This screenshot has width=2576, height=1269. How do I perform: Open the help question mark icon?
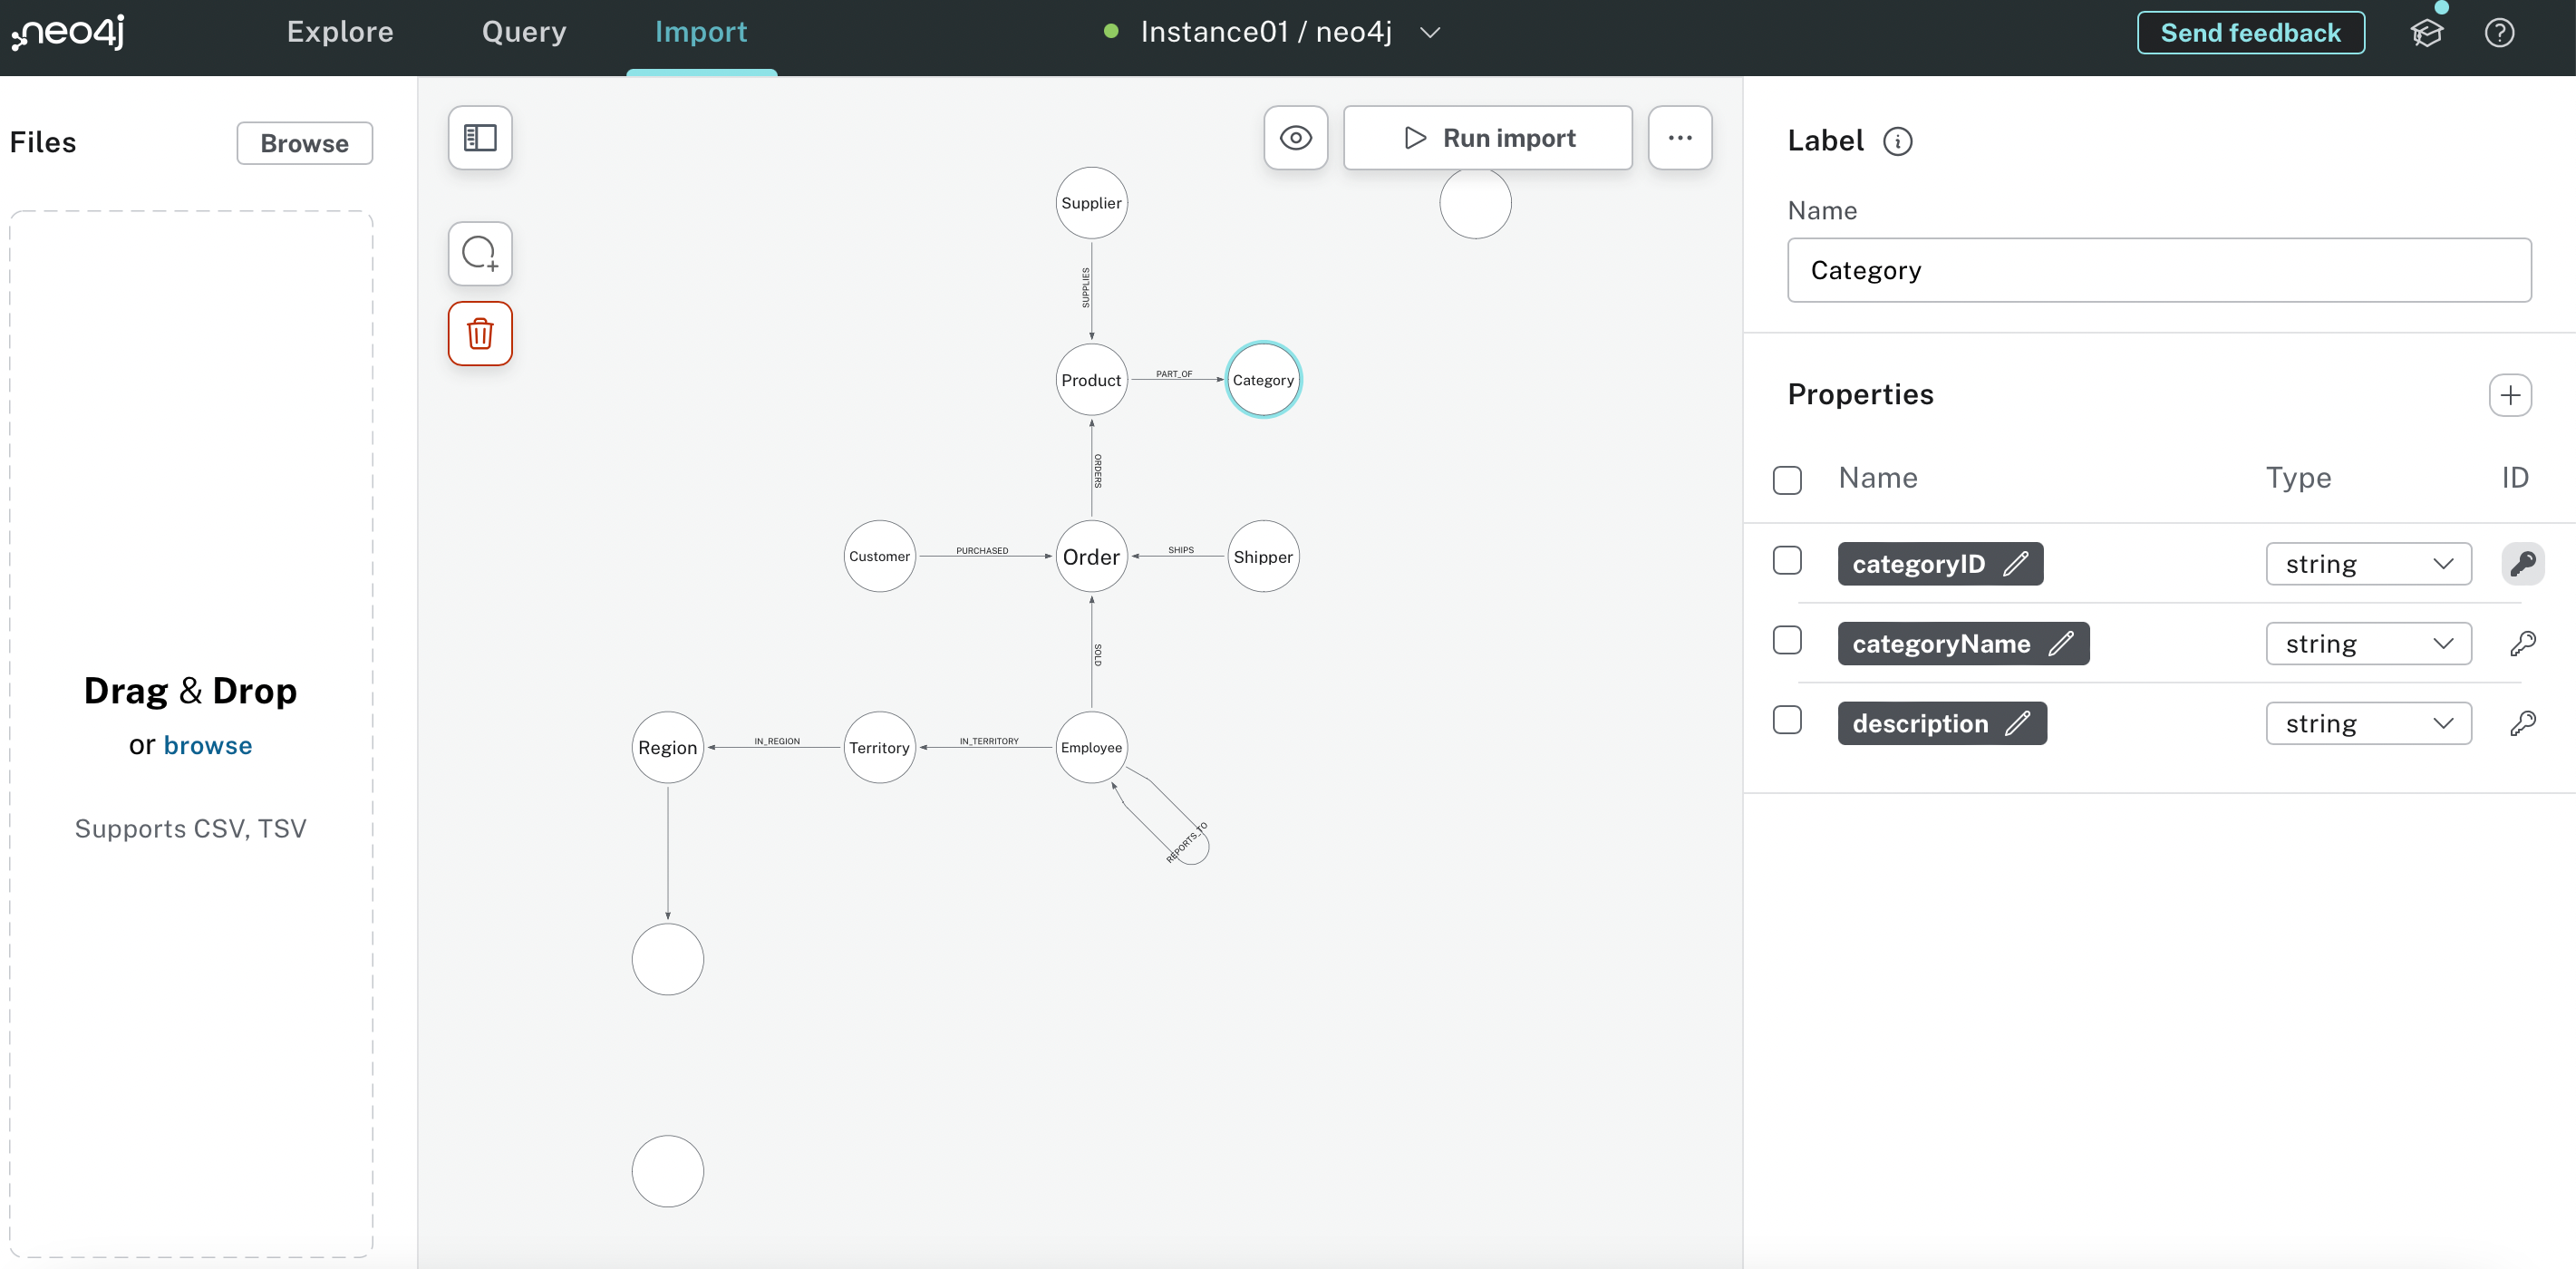point(2499,33)
